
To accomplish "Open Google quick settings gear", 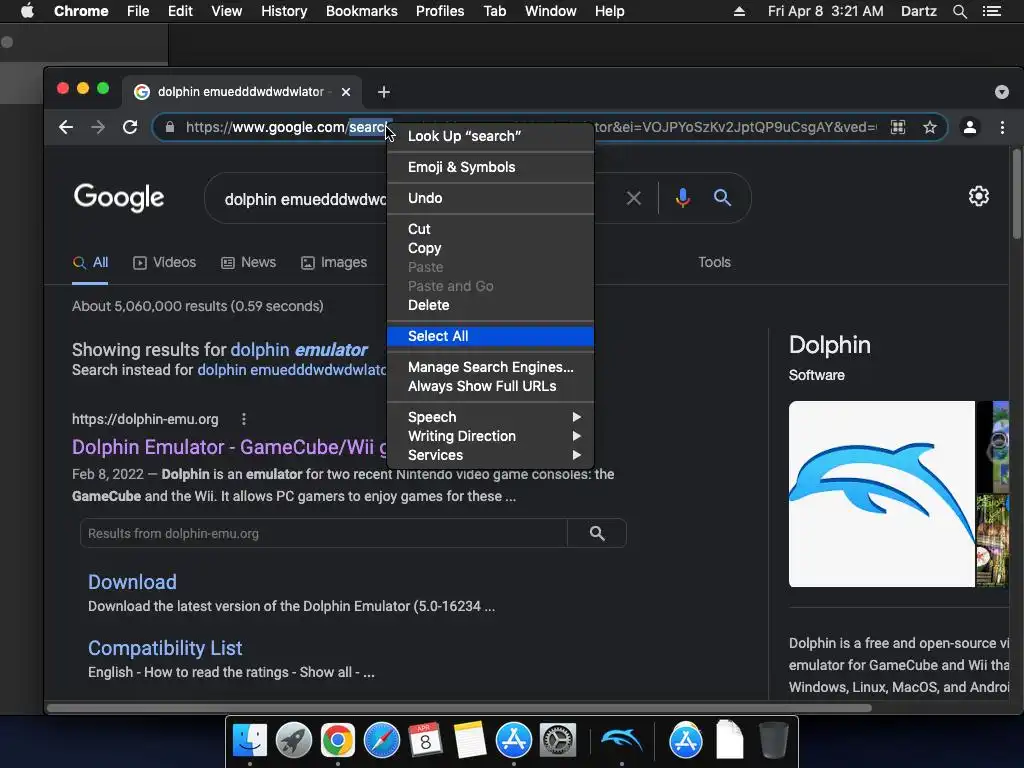I will coord(978,196).
